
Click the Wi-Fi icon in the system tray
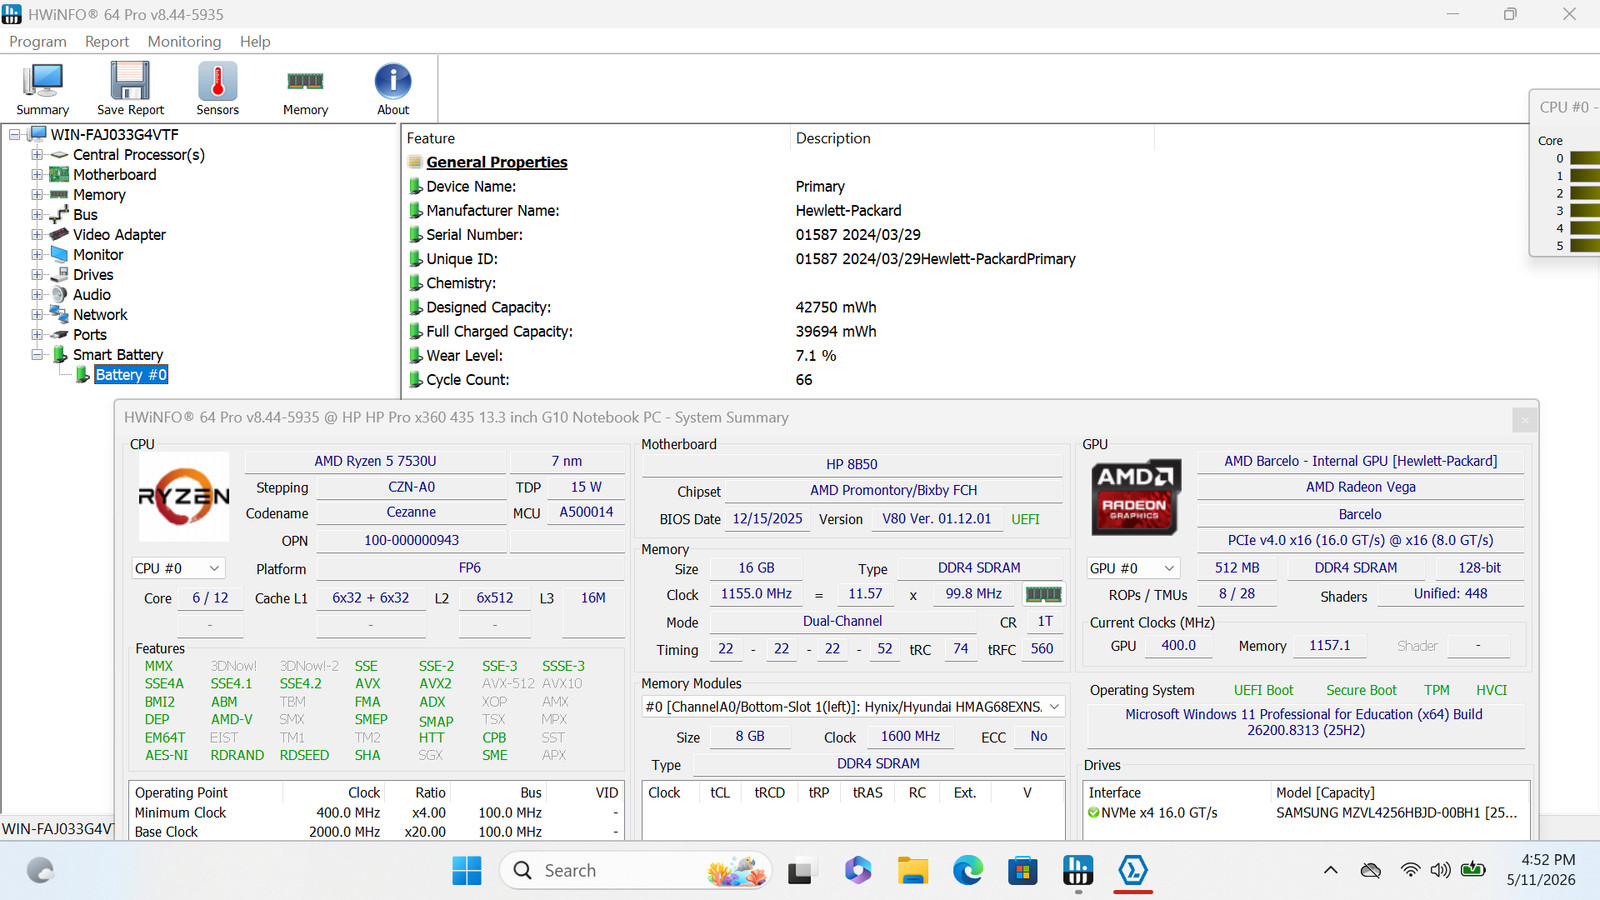[1410, 870]
